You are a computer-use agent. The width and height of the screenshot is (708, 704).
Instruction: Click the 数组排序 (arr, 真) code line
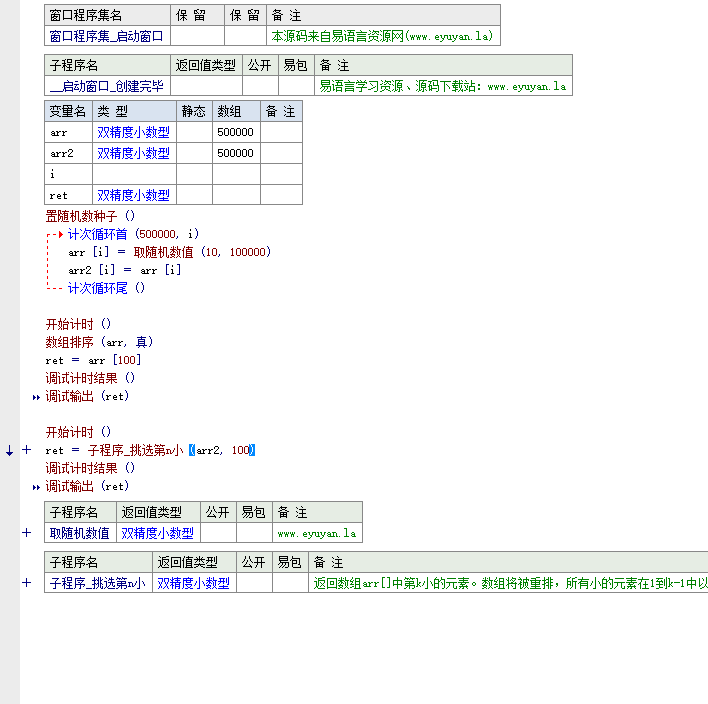click(99, 342)
